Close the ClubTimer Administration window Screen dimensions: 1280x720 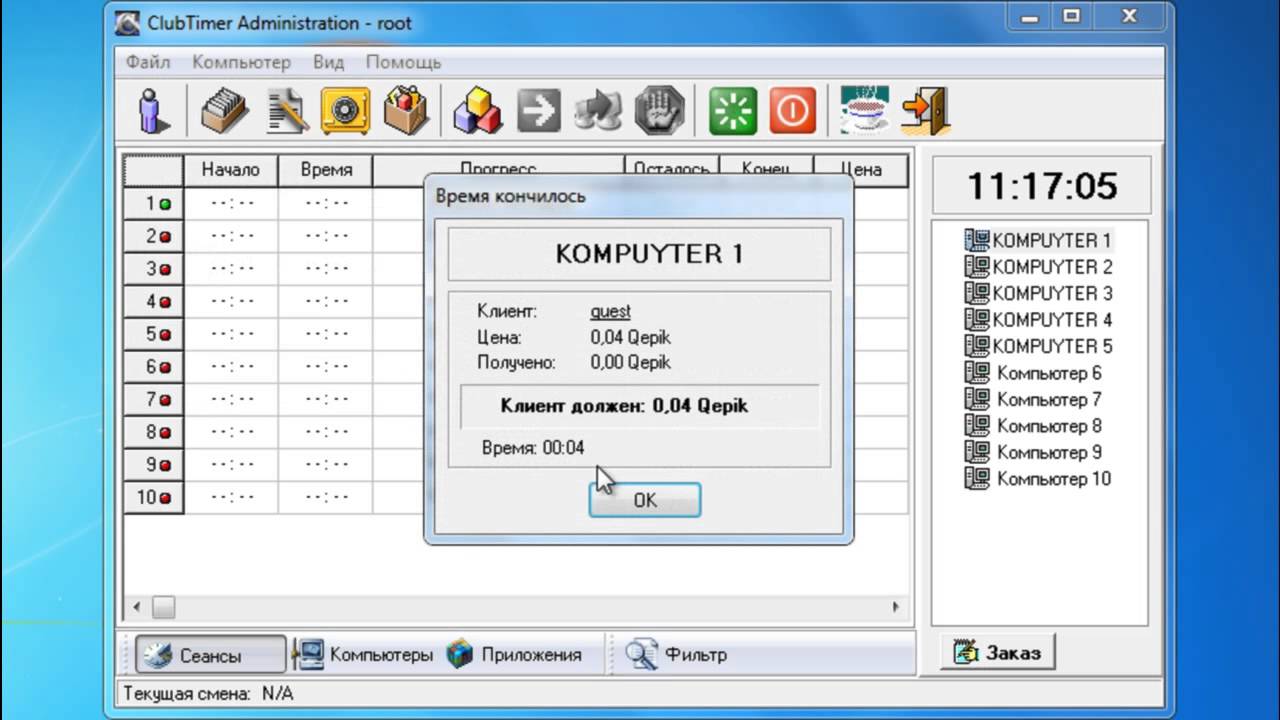(1130, 17)
